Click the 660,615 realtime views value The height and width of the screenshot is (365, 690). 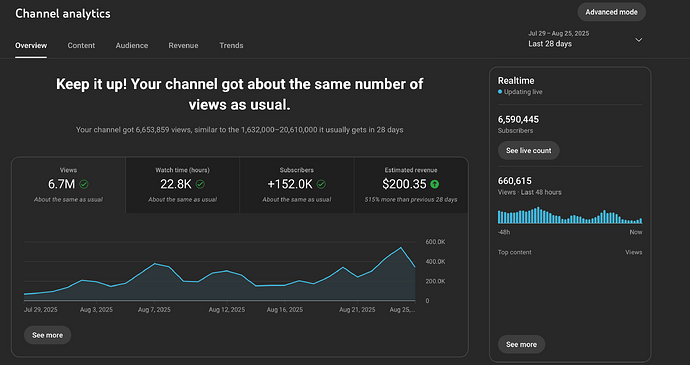point(515,181)
